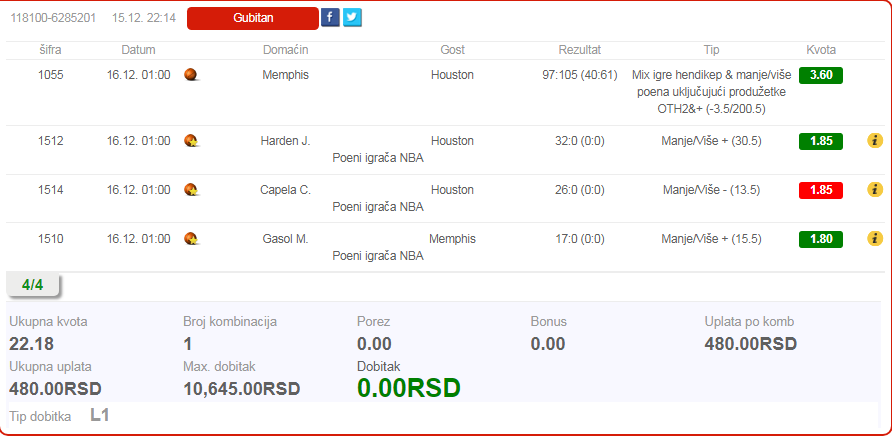Viewport: 892px width, 436px height.
Task: Open info icon for Harden J. bet
Action: (x=874, y=141)
